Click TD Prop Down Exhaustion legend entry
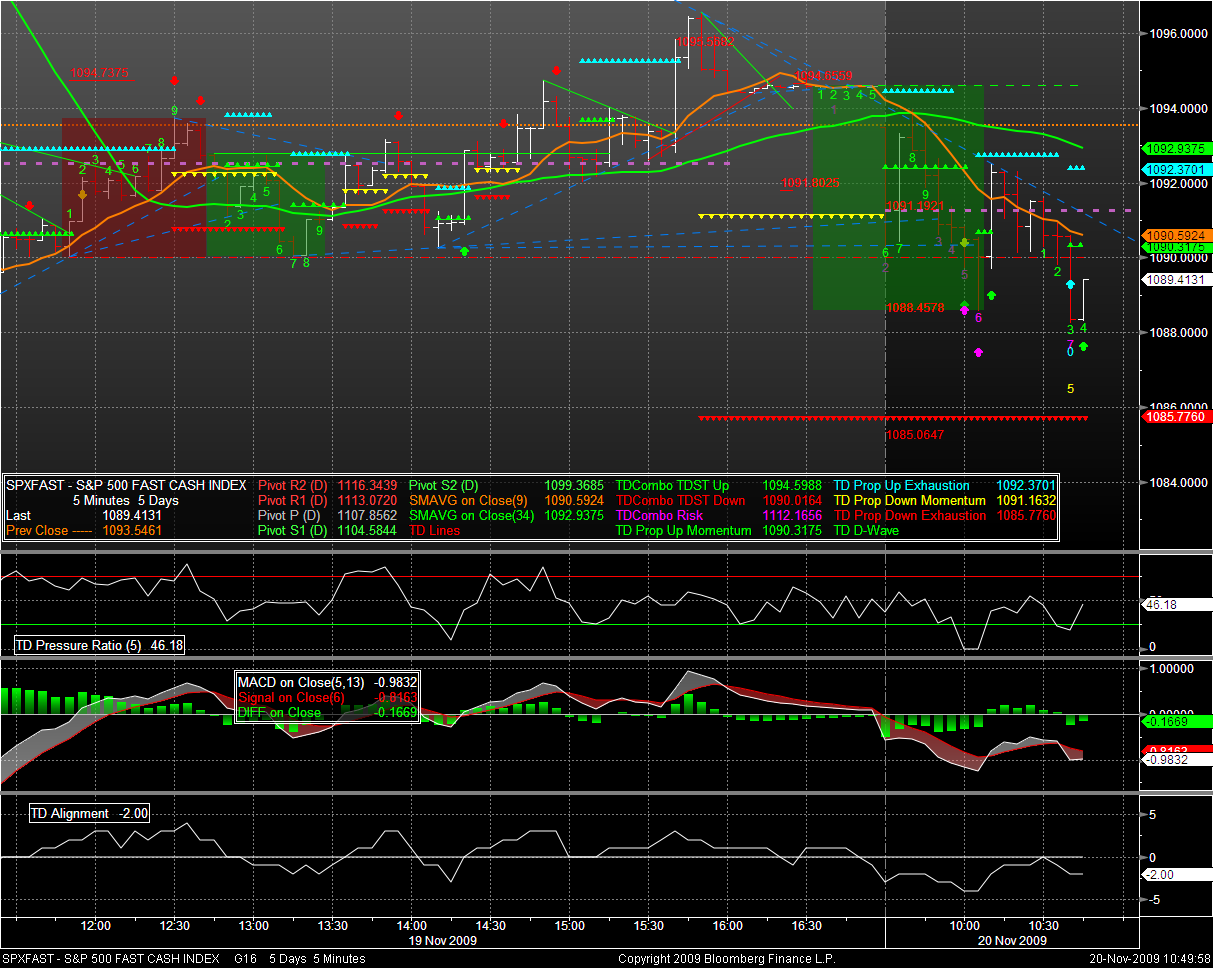The width and height of the screenshot is (1213, 968). 910,515
